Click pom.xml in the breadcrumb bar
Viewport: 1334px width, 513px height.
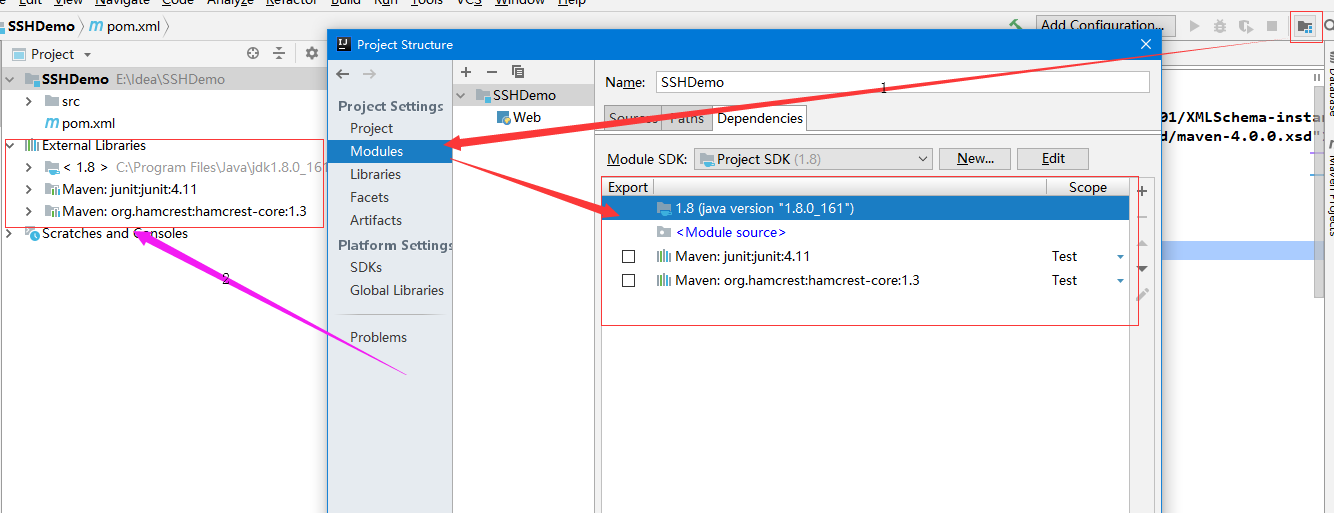[x=126, y=26]
